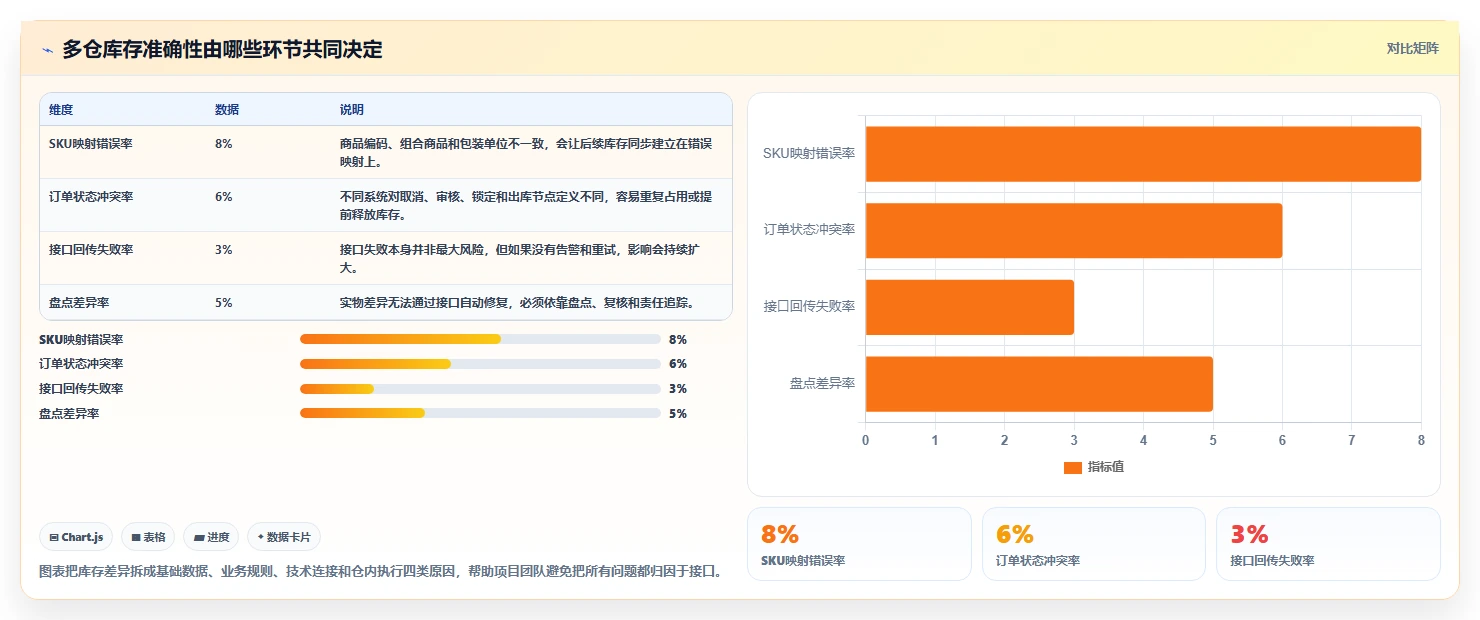Toggle the 指标值 legend swatch
Image resolution: width=1480 pixels, height=620 pixels.
tap(1073, 468)
